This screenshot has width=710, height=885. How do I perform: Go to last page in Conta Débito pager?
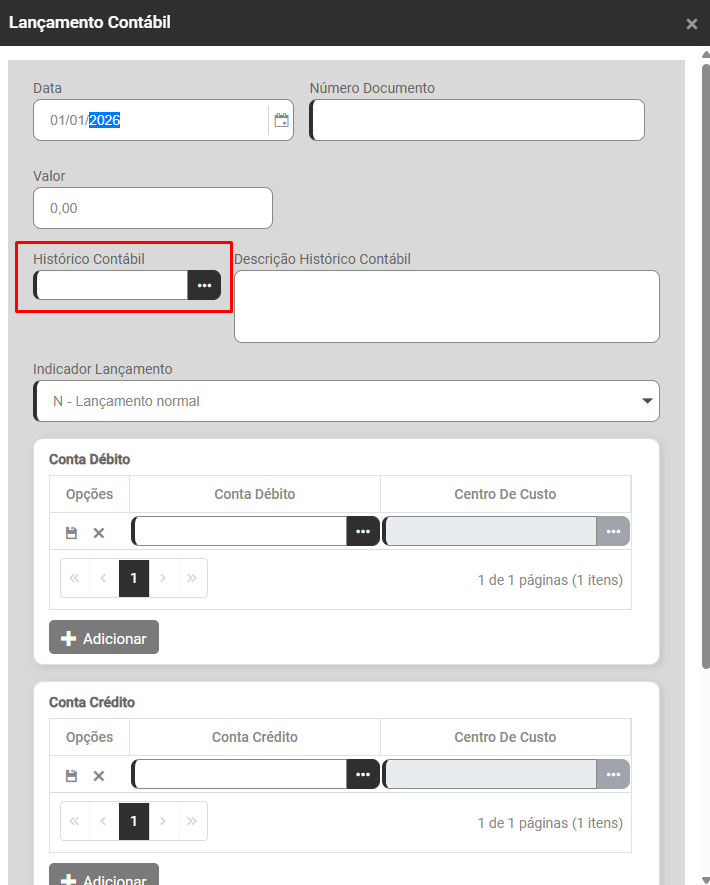coord(192,578)
